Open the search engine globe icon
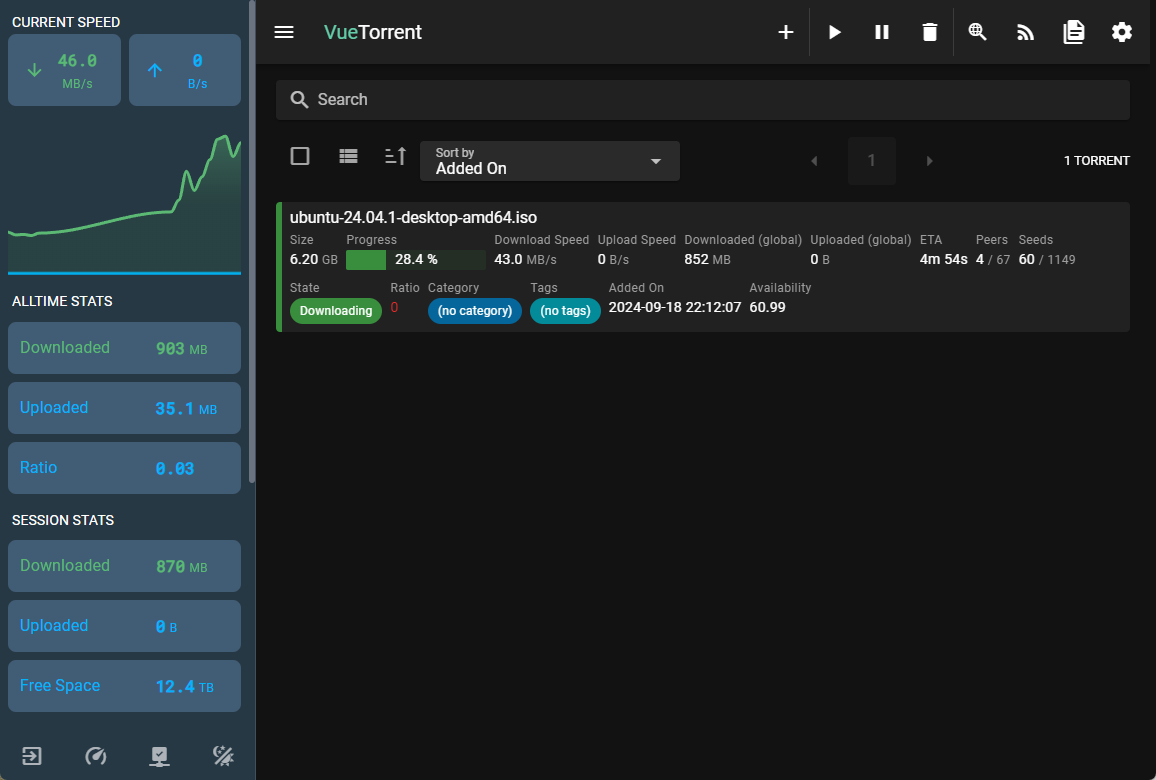Screen dimensions: 1156x780 (978, 32)
